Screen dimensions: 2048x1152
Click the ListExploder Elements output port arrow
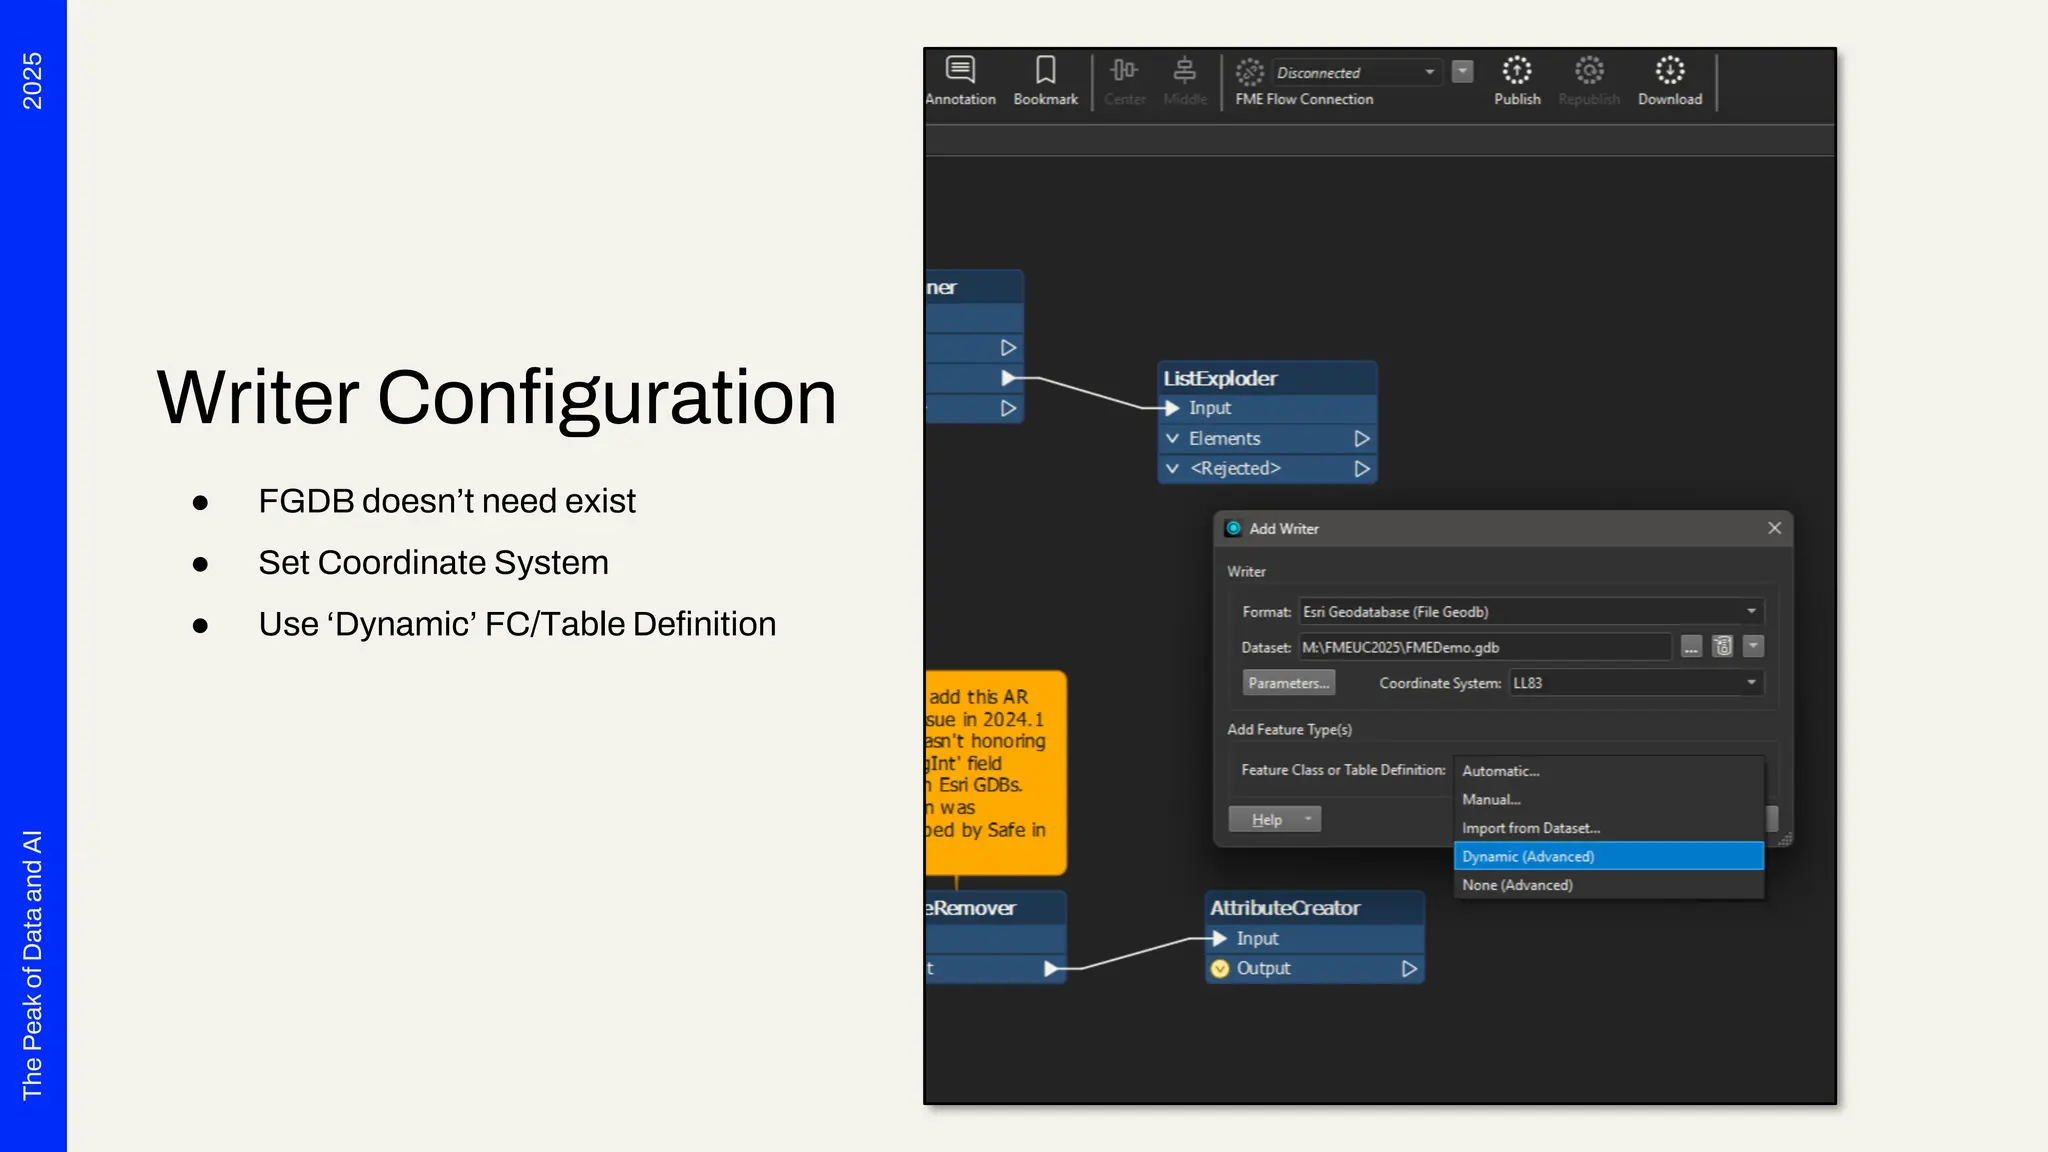1361,439
